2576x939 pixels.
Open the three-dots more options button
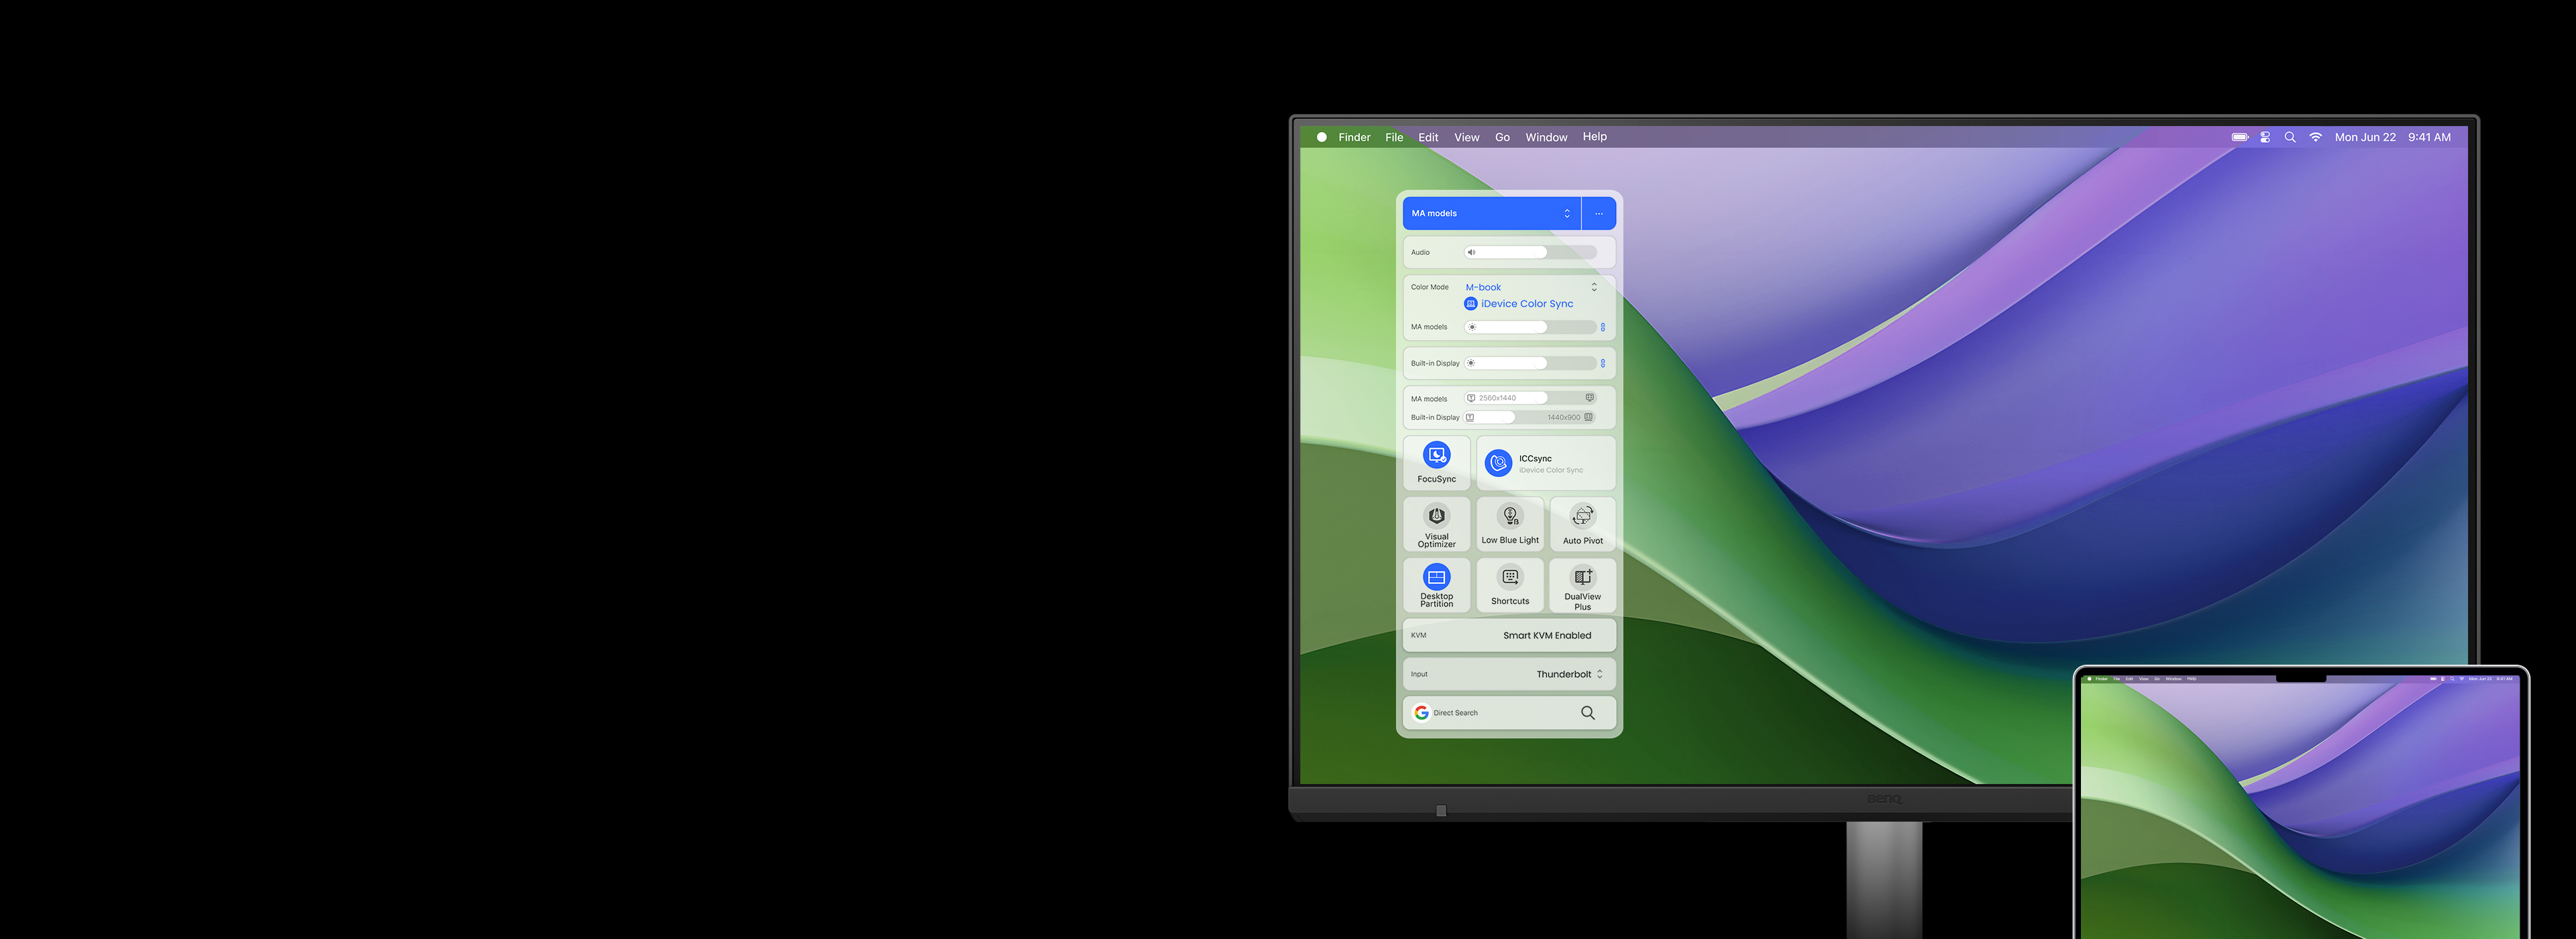tap(1599, 213)
